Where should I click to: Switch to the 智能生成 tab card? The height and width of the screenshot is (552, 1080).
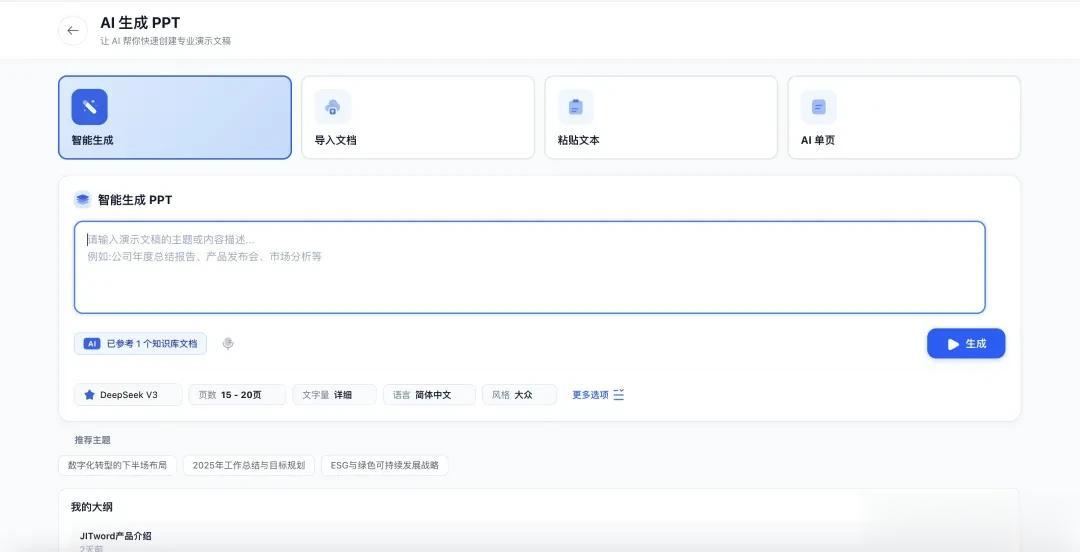[x=175, y=117]
